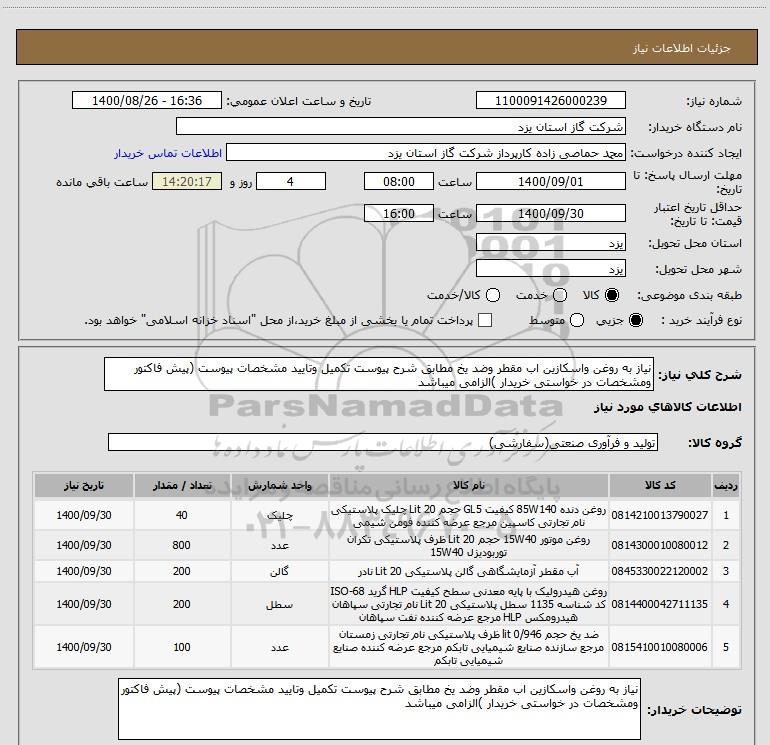Click product code 0814400042711135
Screen dimensions: 770x745
660,604
